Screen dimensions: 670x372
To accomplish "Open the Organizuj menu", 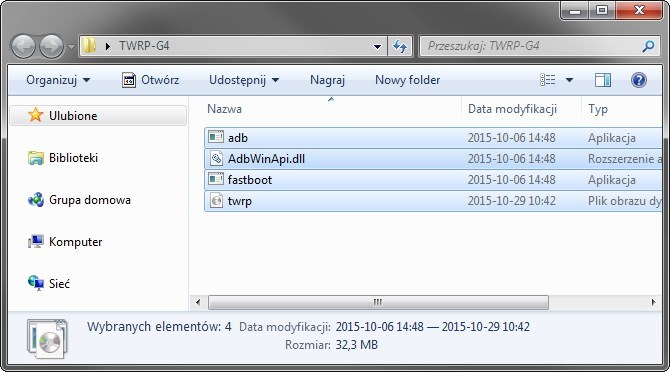I will [x=58, y=80].
